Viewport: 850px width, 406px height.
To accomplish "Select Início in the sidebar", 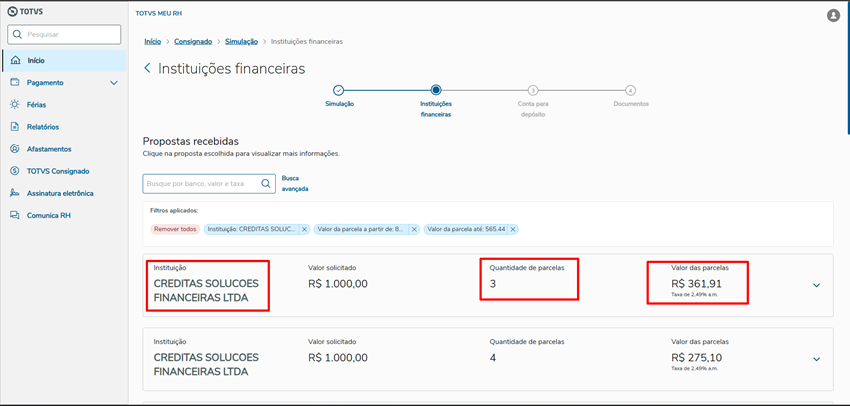I will coord(65,61).
